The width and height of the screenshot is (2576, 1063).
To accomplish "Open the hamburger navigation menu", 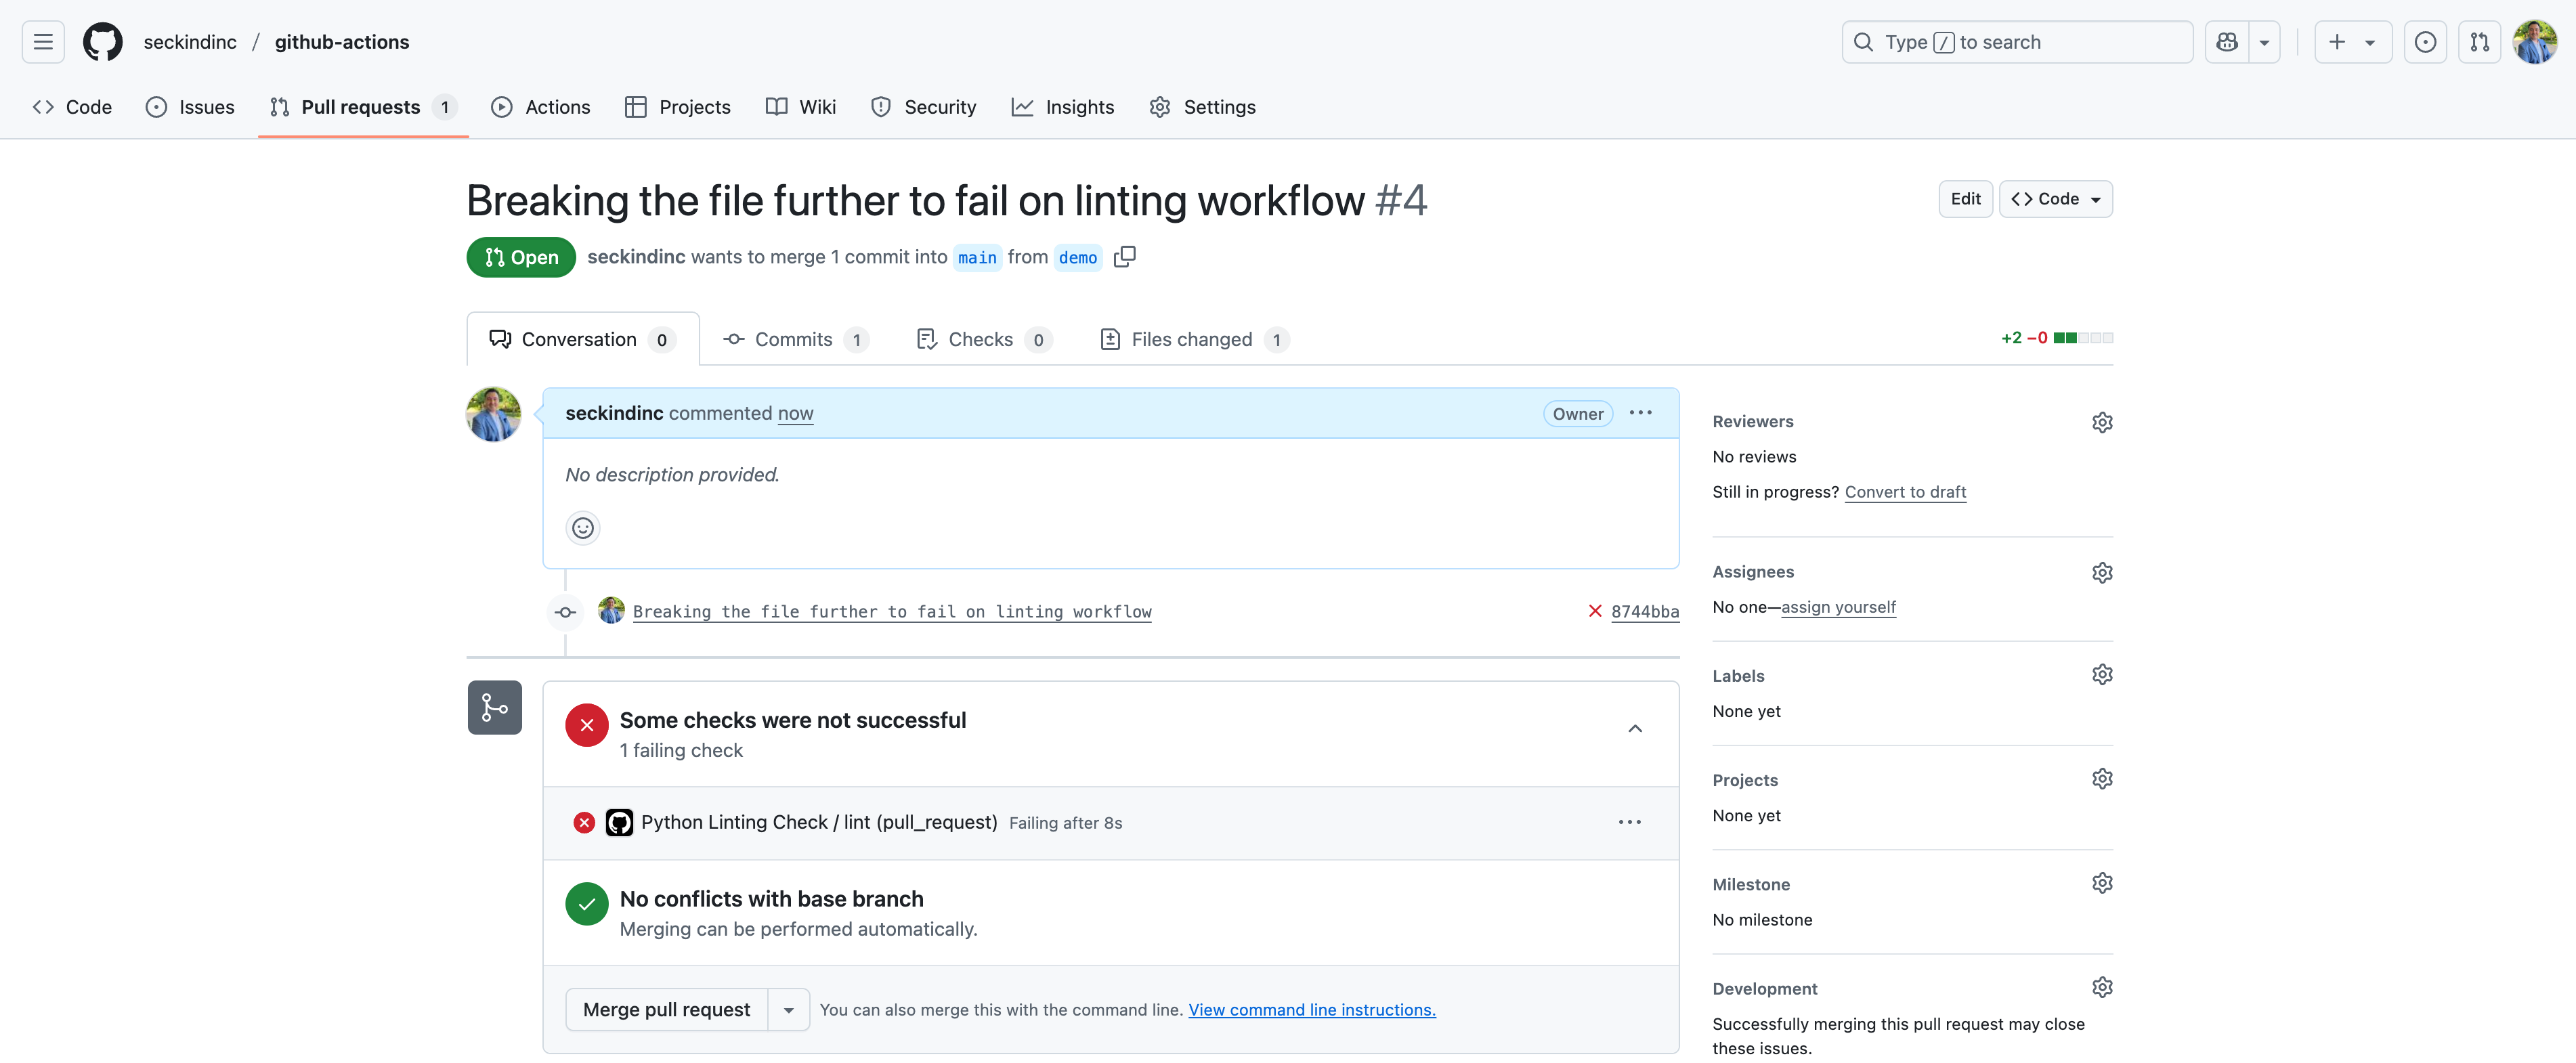I will click(43, 42).
